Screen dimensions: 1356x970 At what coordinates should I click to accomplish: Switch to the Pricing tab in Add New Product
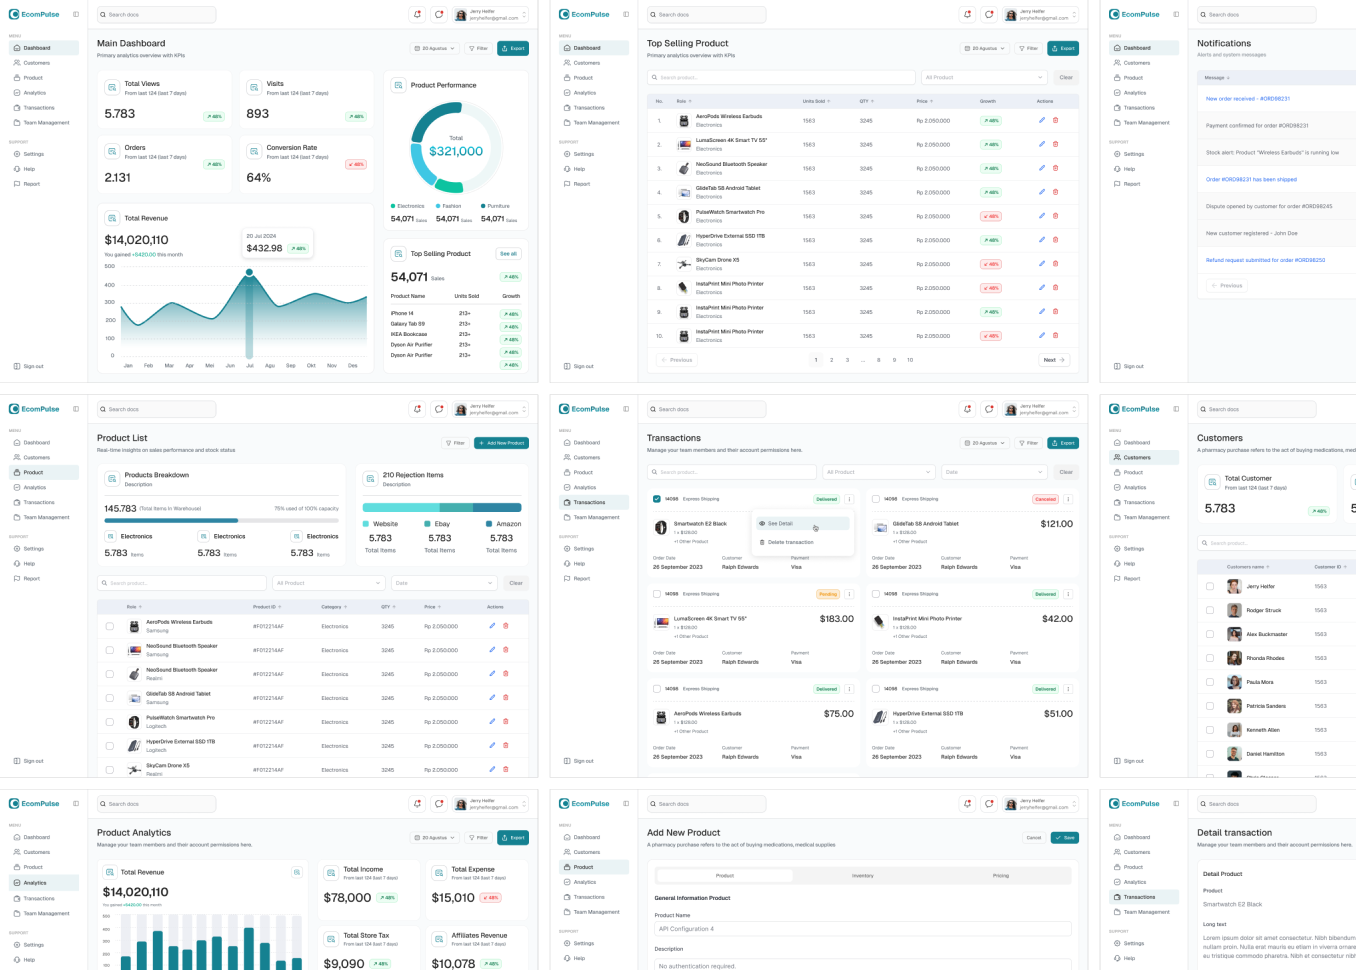(1000, 875)
